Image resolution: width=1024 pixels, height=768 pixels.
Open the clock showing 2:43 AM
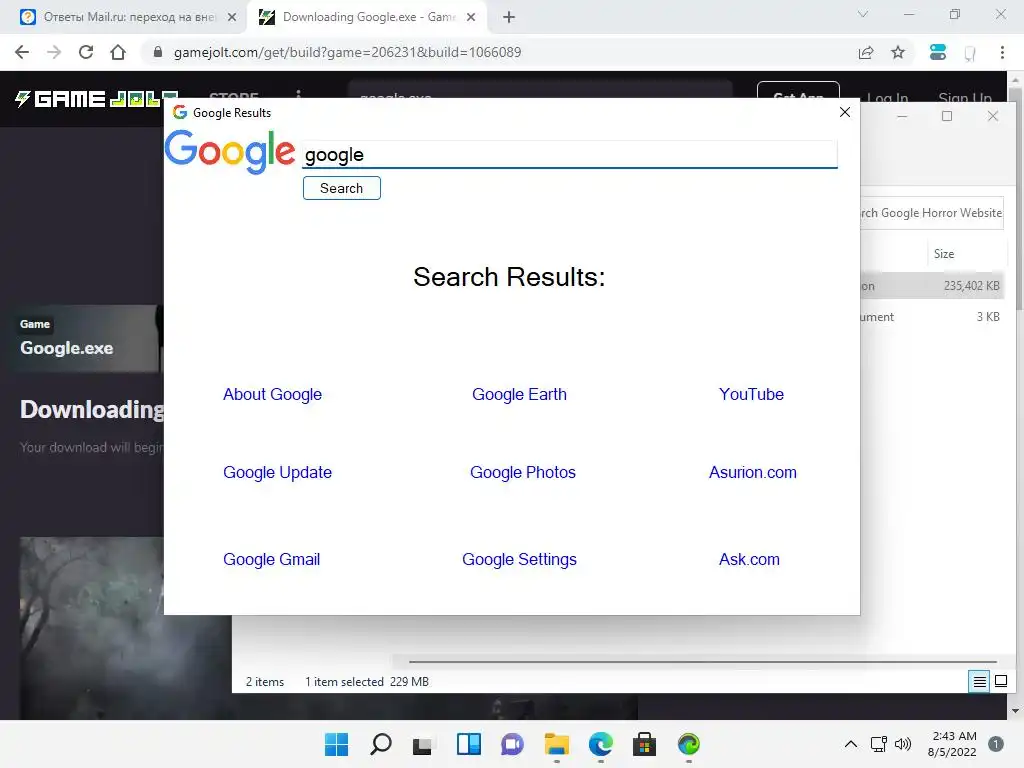(952, 744)
